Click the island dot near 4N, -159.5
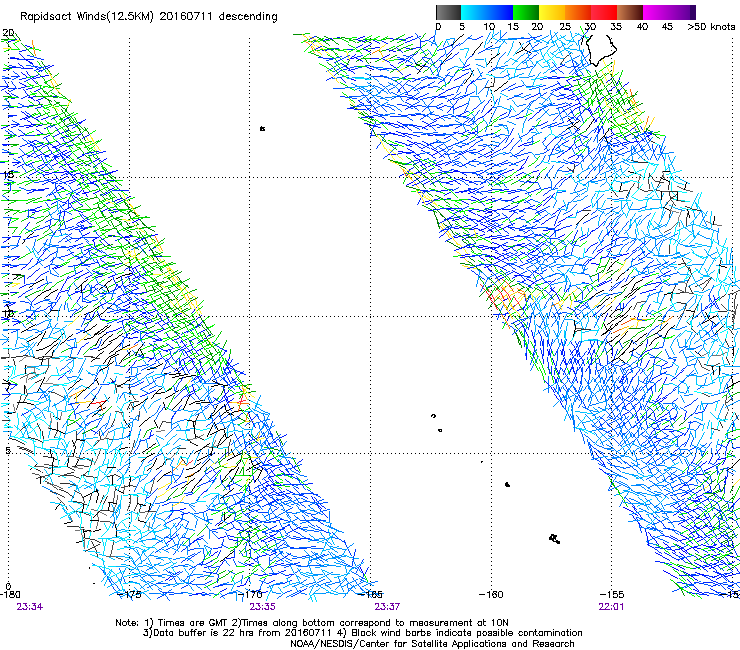740x650 pixels. (x=507, y=484)
